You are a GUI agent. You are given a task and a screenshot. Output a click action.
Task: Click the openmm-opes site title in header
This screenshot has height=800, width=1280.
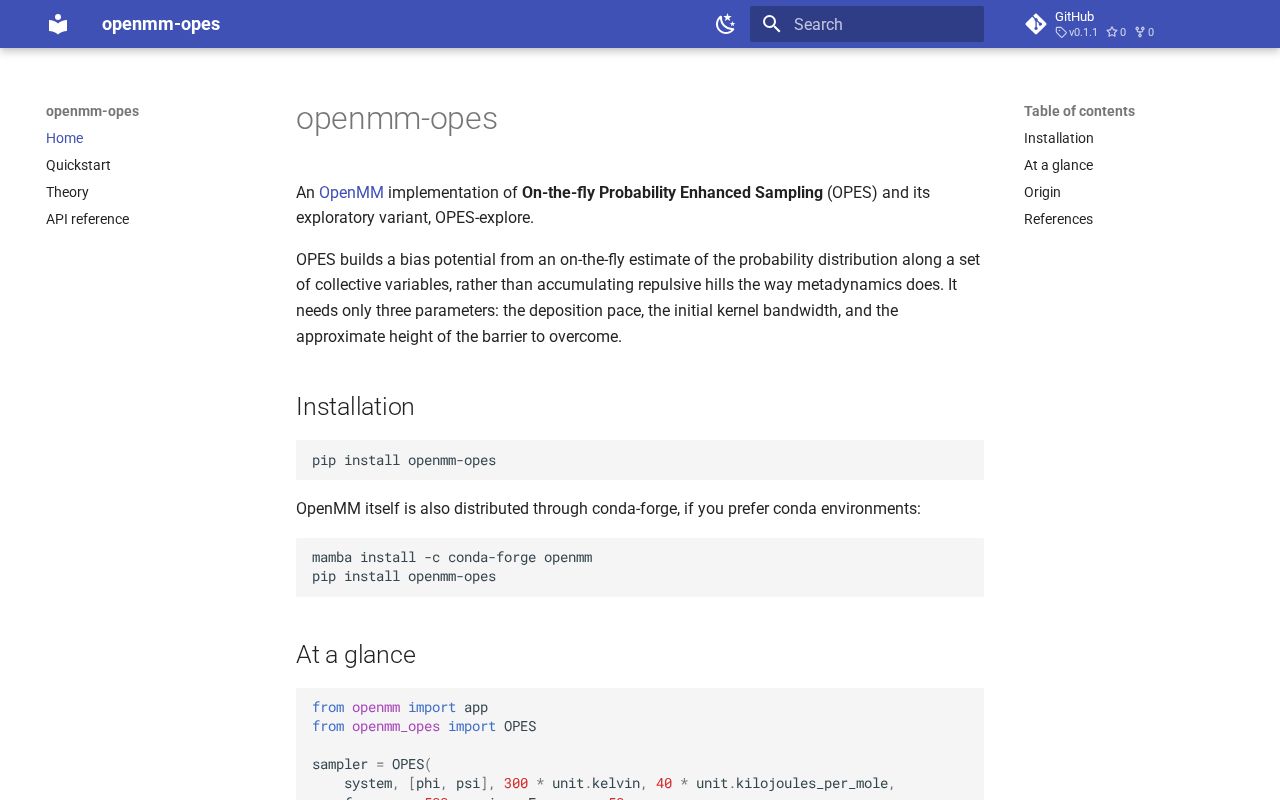[x=161, y=24]
